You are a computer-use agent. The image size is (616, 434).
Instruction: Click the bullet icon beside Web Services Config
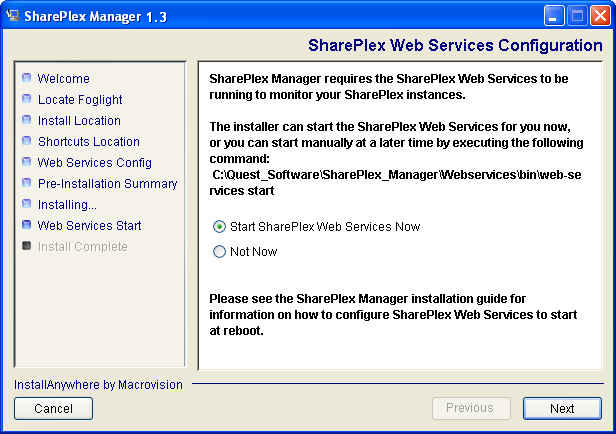(26, 161)
